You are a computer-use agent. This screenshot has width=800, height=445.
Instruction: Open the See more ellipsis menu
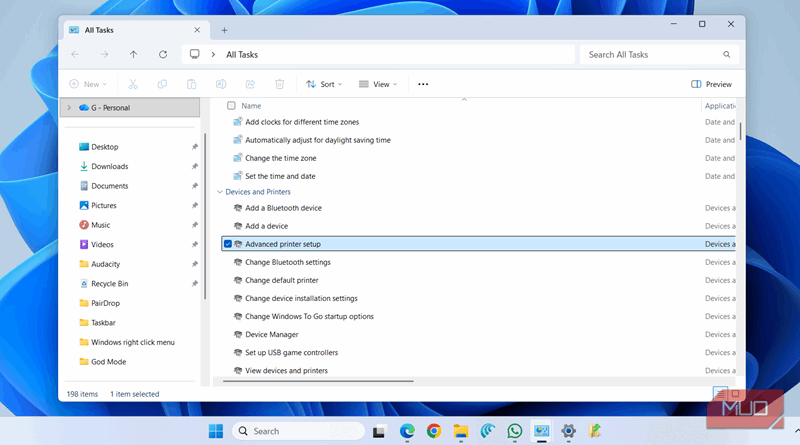coord(423,85)
